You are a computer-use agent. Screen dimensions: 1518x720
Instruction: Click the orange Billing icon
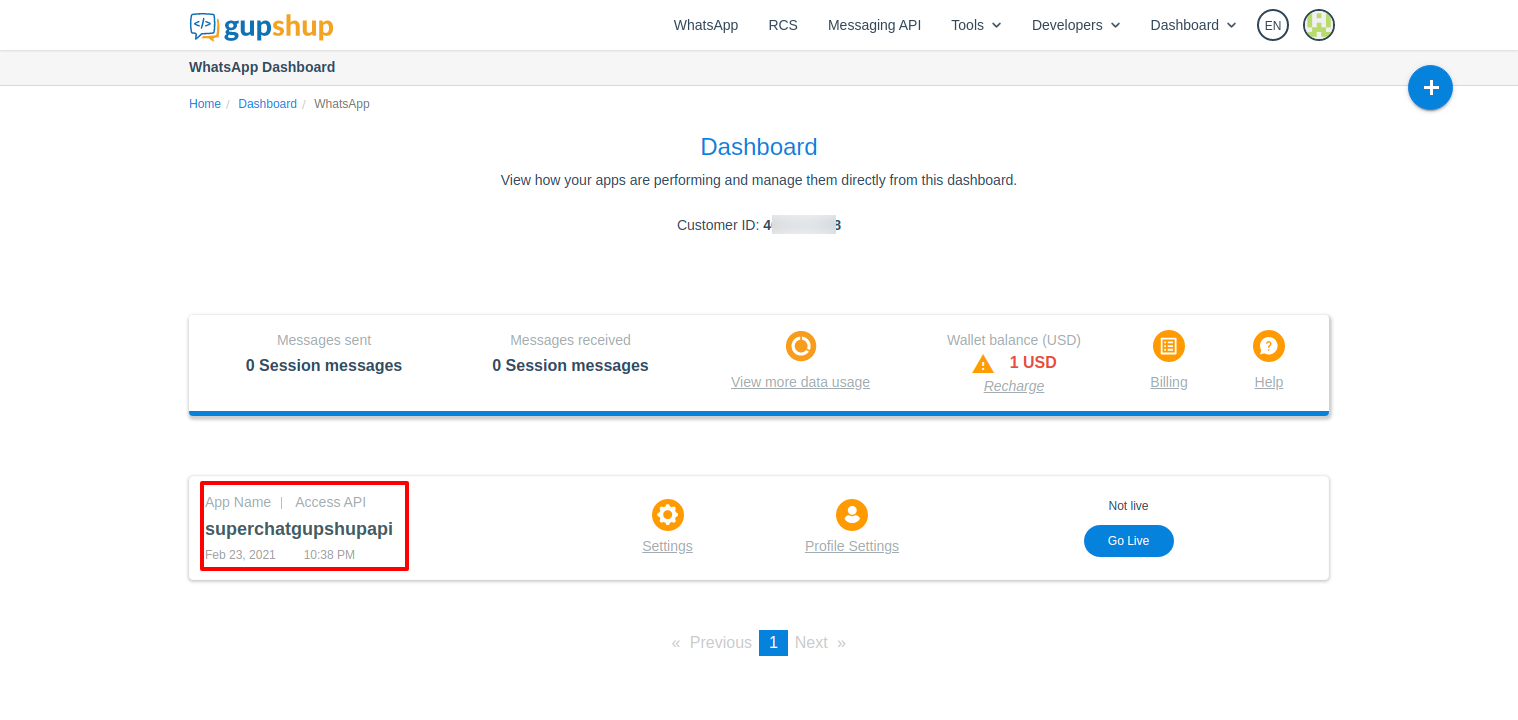pyautogui.click(x=1169, y=346)
